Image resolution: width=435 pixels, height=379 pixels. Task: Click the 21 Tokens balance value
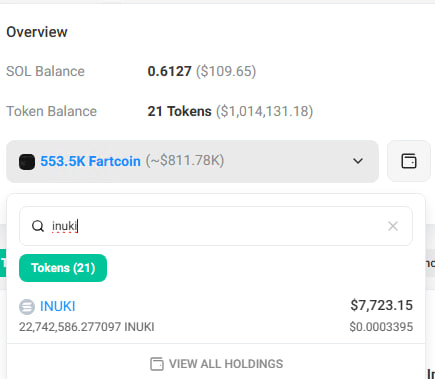(x=179, y=111)
